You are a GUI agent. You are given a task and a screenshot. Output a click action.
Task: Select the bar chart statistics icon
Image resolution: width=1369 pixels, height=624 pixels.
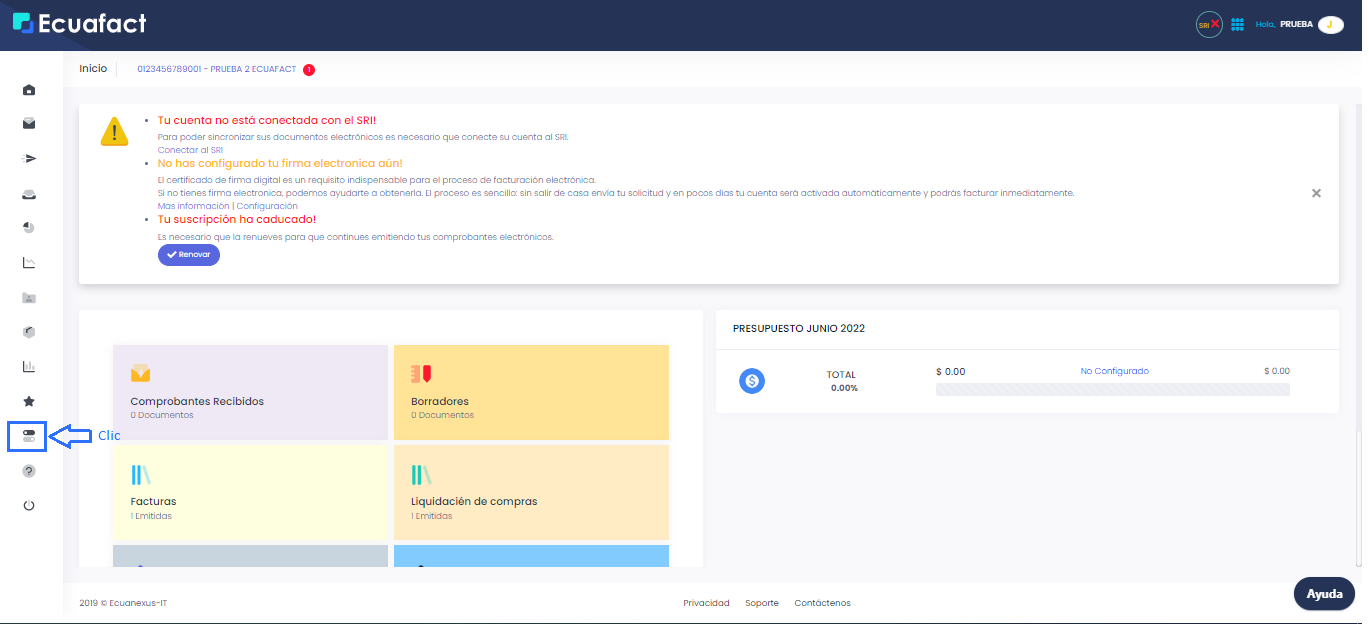(28, 366)
